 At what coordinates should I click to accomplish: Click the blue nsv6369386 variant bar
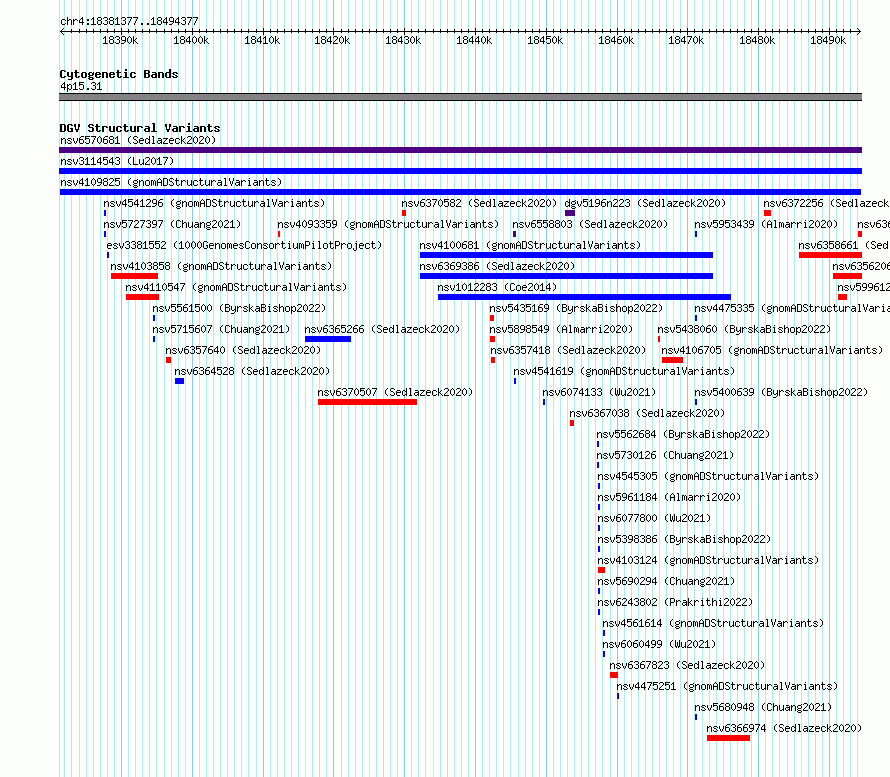click(x=566, y=276)
